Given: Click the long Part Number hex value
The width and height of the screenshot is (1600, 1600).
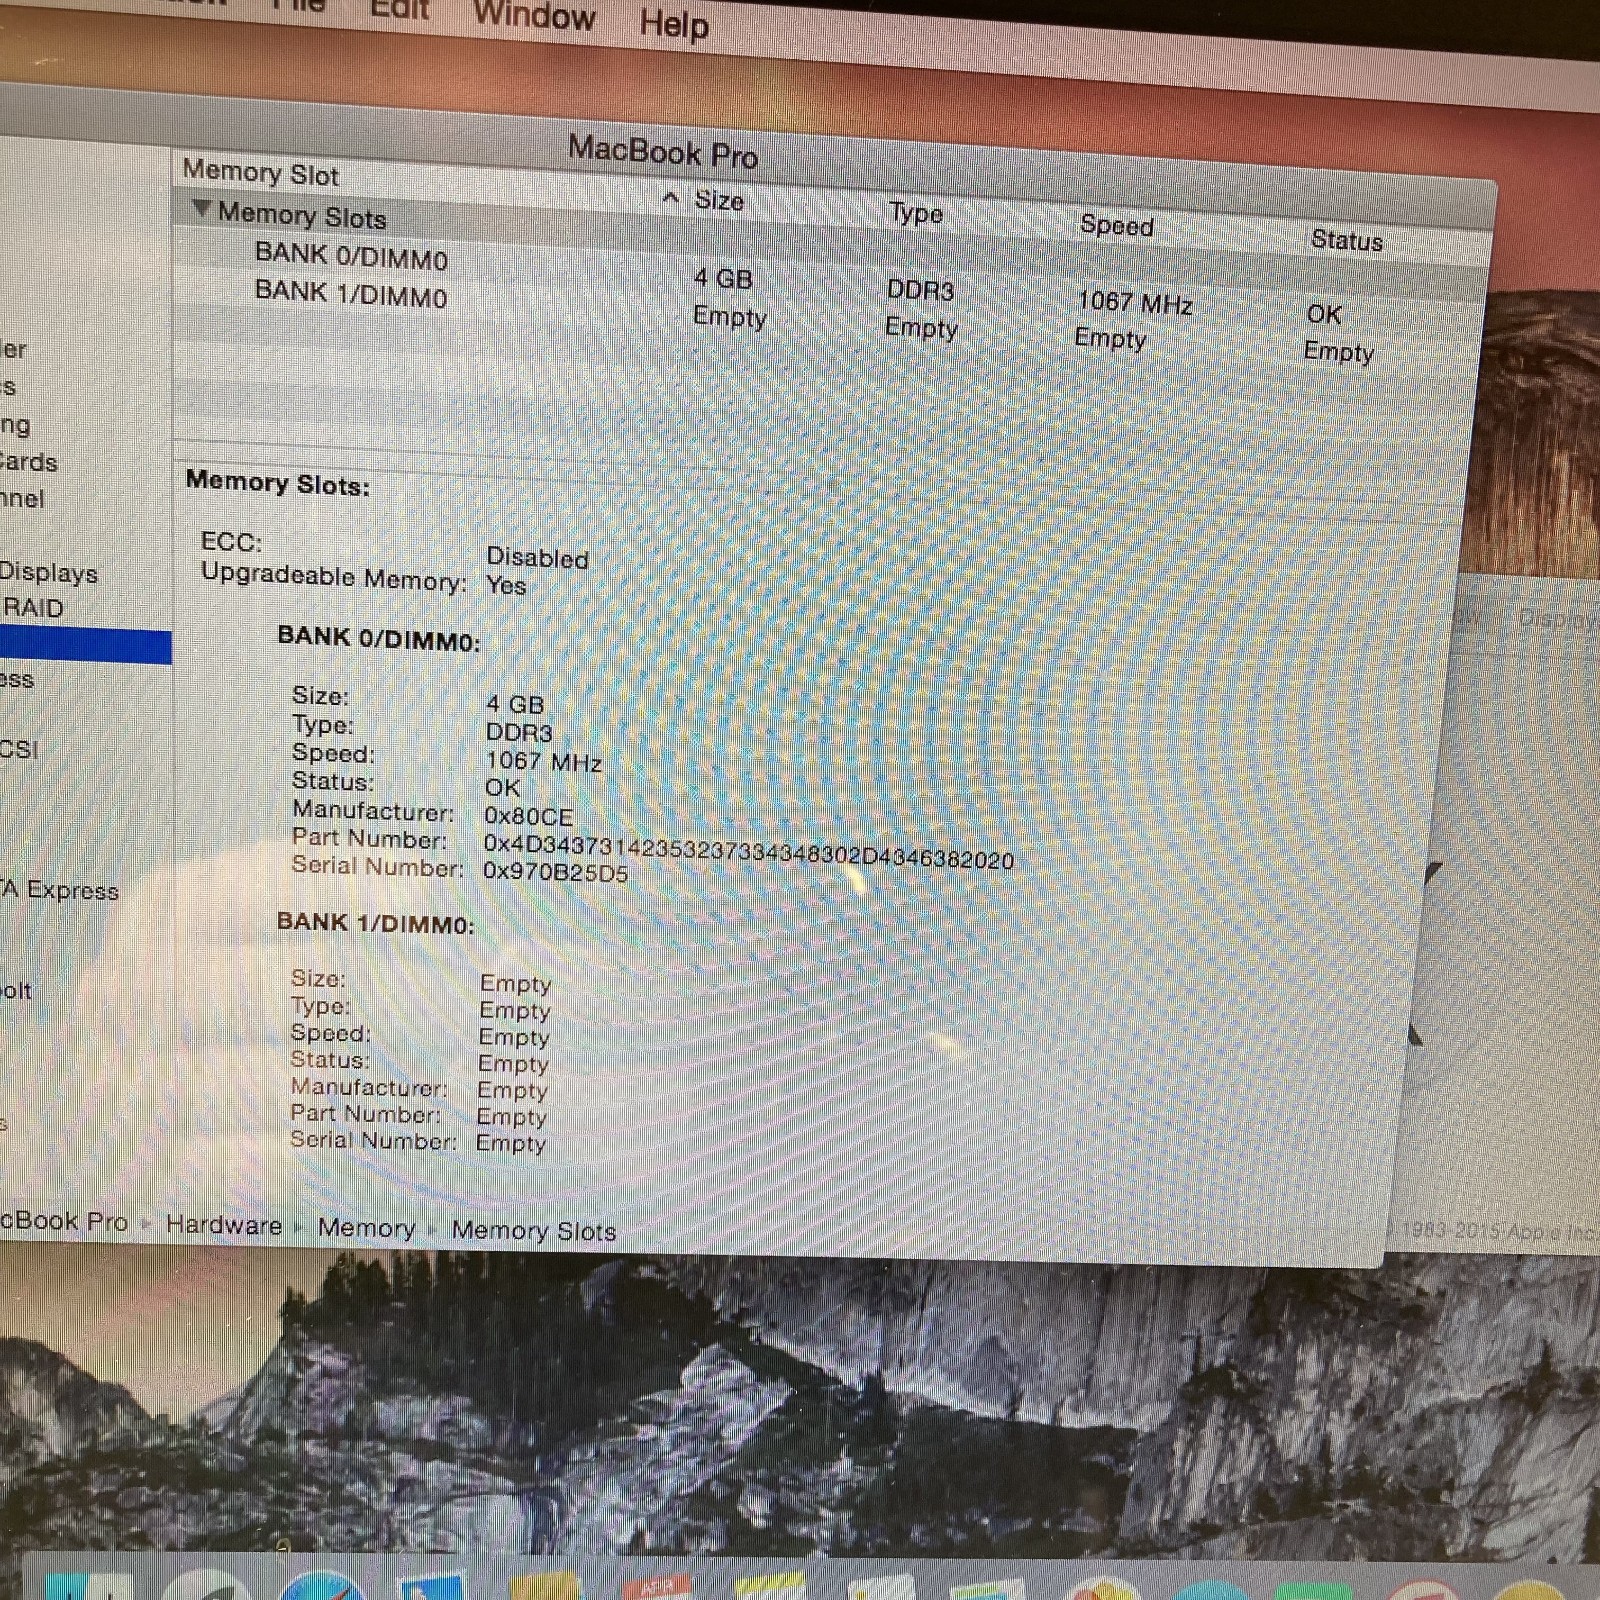Looking at the screenshot, I should click(x=749, y=851).
